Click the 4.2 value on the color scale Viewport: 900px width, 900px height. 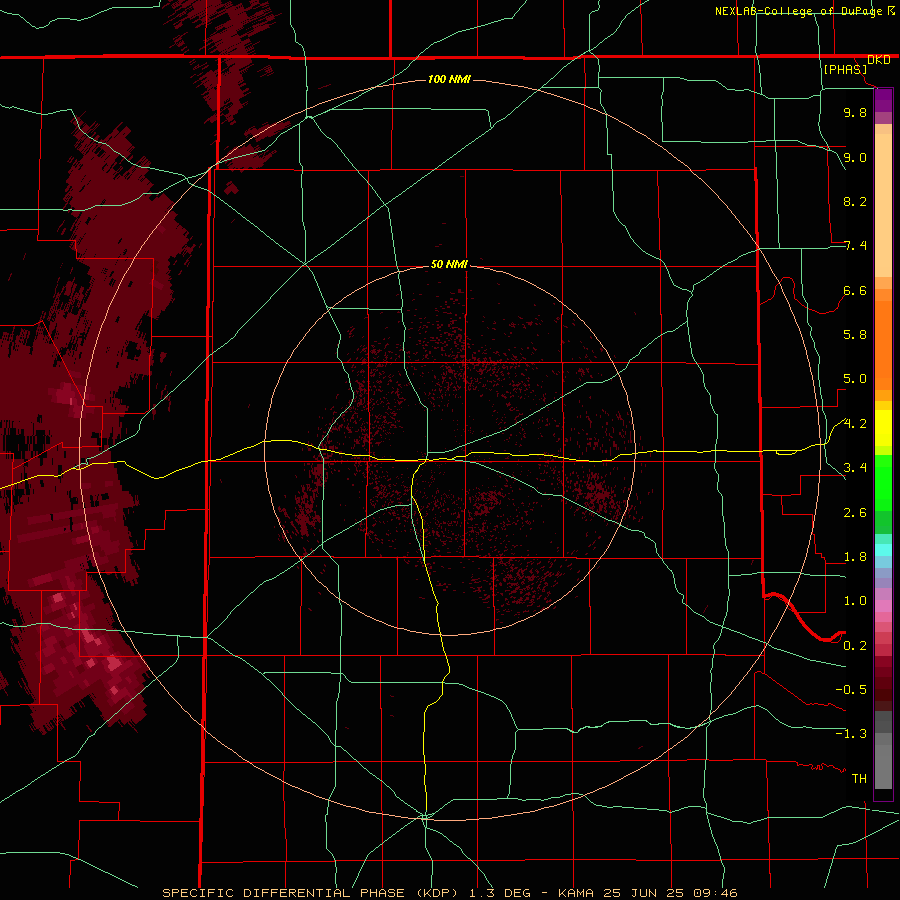(x=855, y=424)
